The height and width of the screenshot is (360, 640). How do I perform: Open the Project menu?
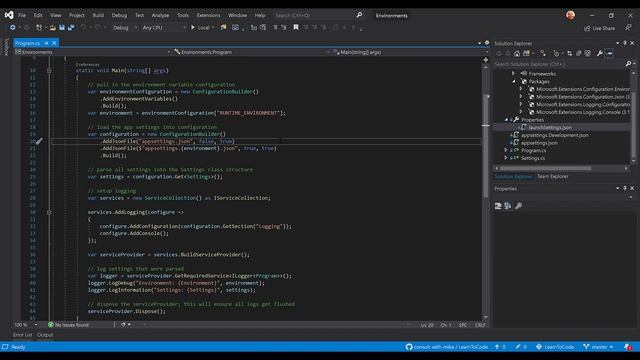point(77,15)
